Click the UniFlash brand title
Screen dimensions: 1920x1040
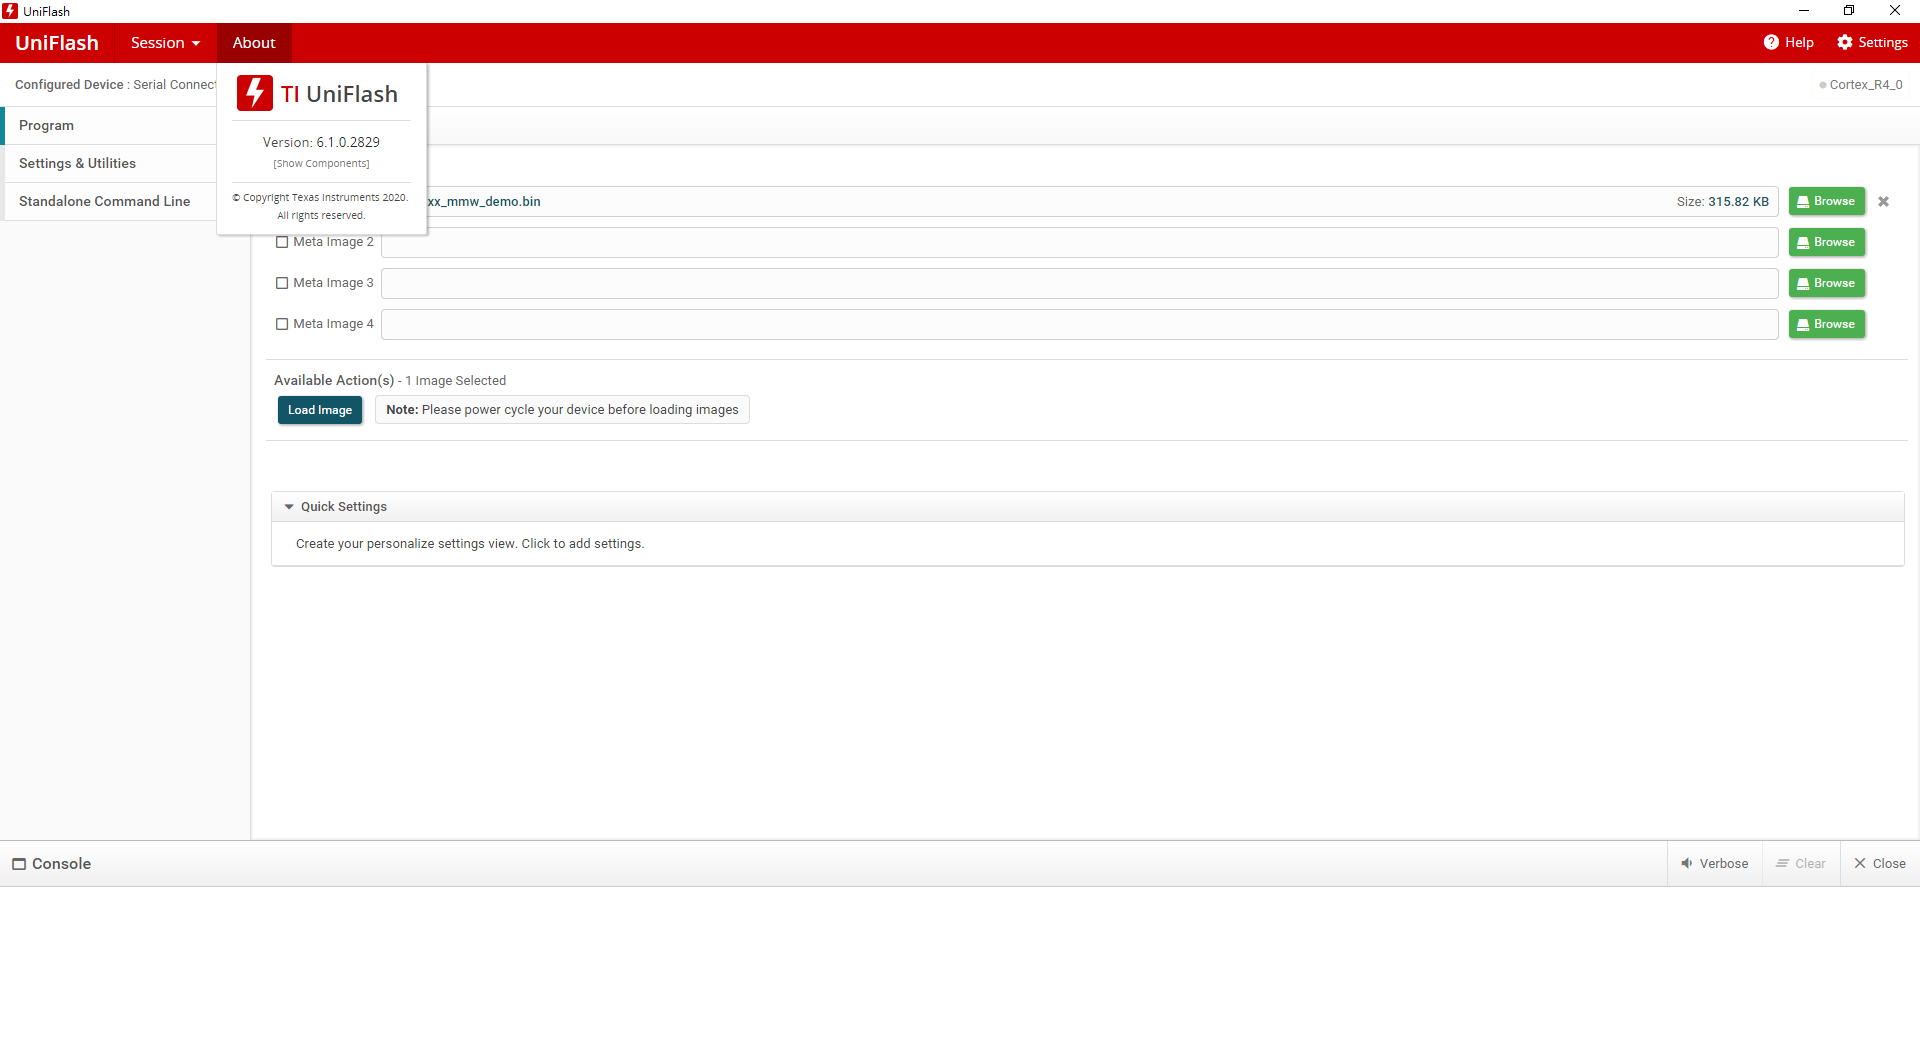(x=57, y=43)
